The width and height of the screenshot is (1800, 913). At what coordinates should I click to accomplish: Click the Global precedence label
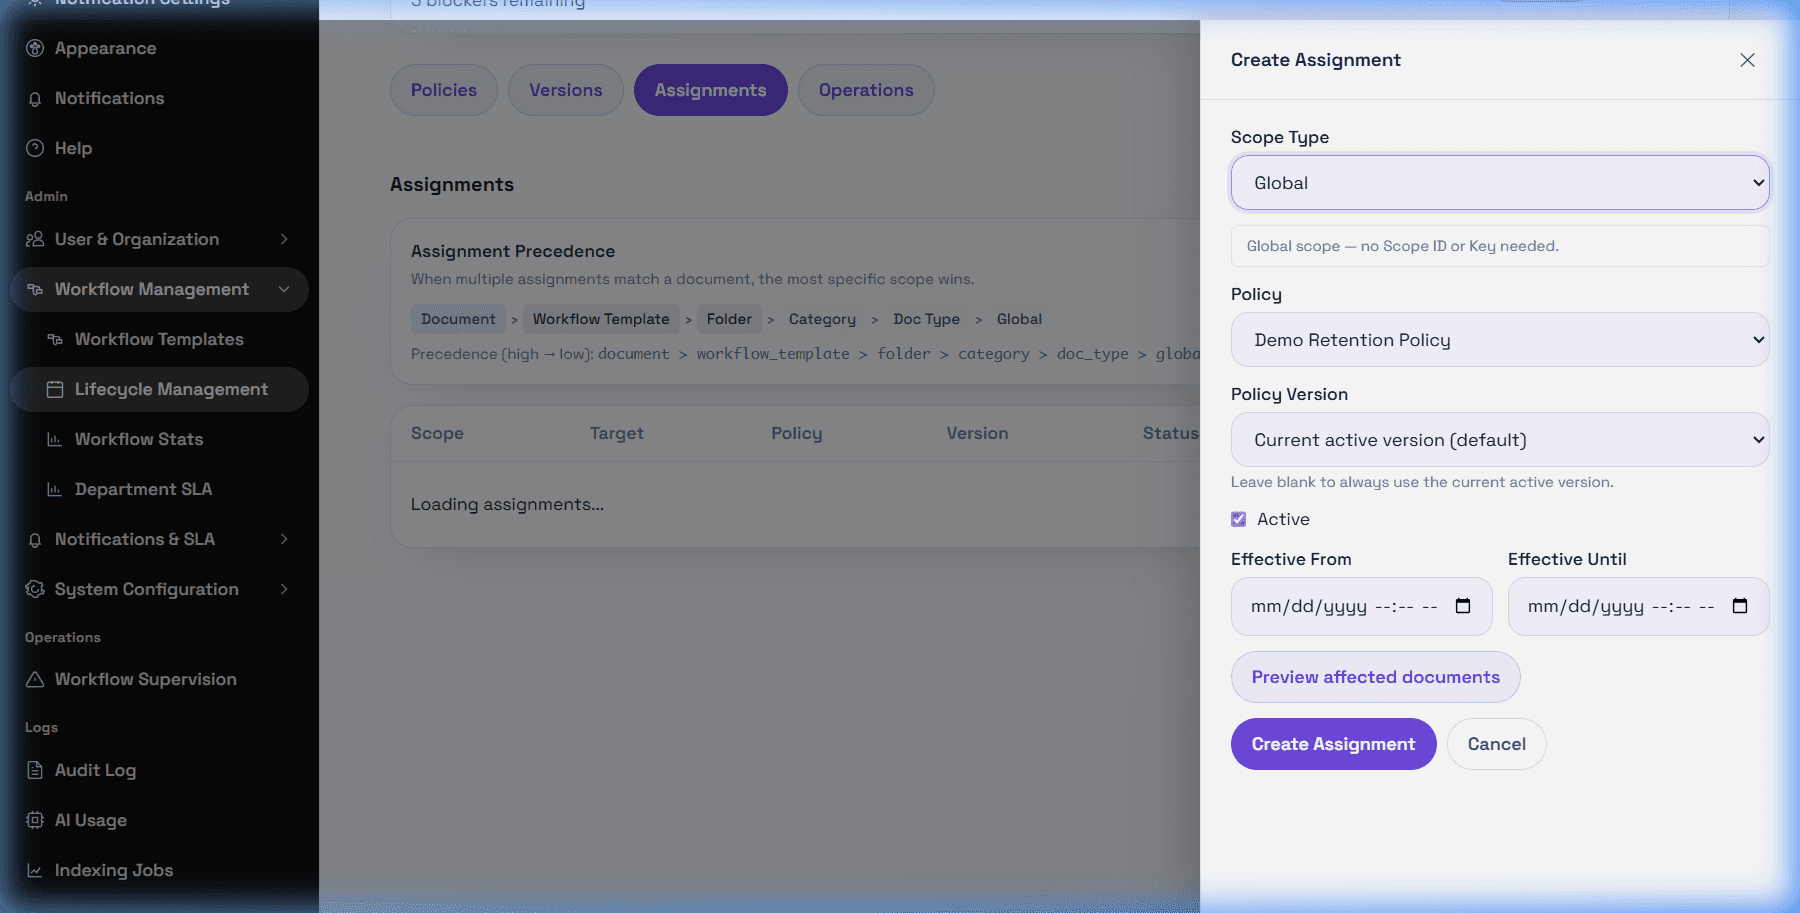(x=1019, y=319)
